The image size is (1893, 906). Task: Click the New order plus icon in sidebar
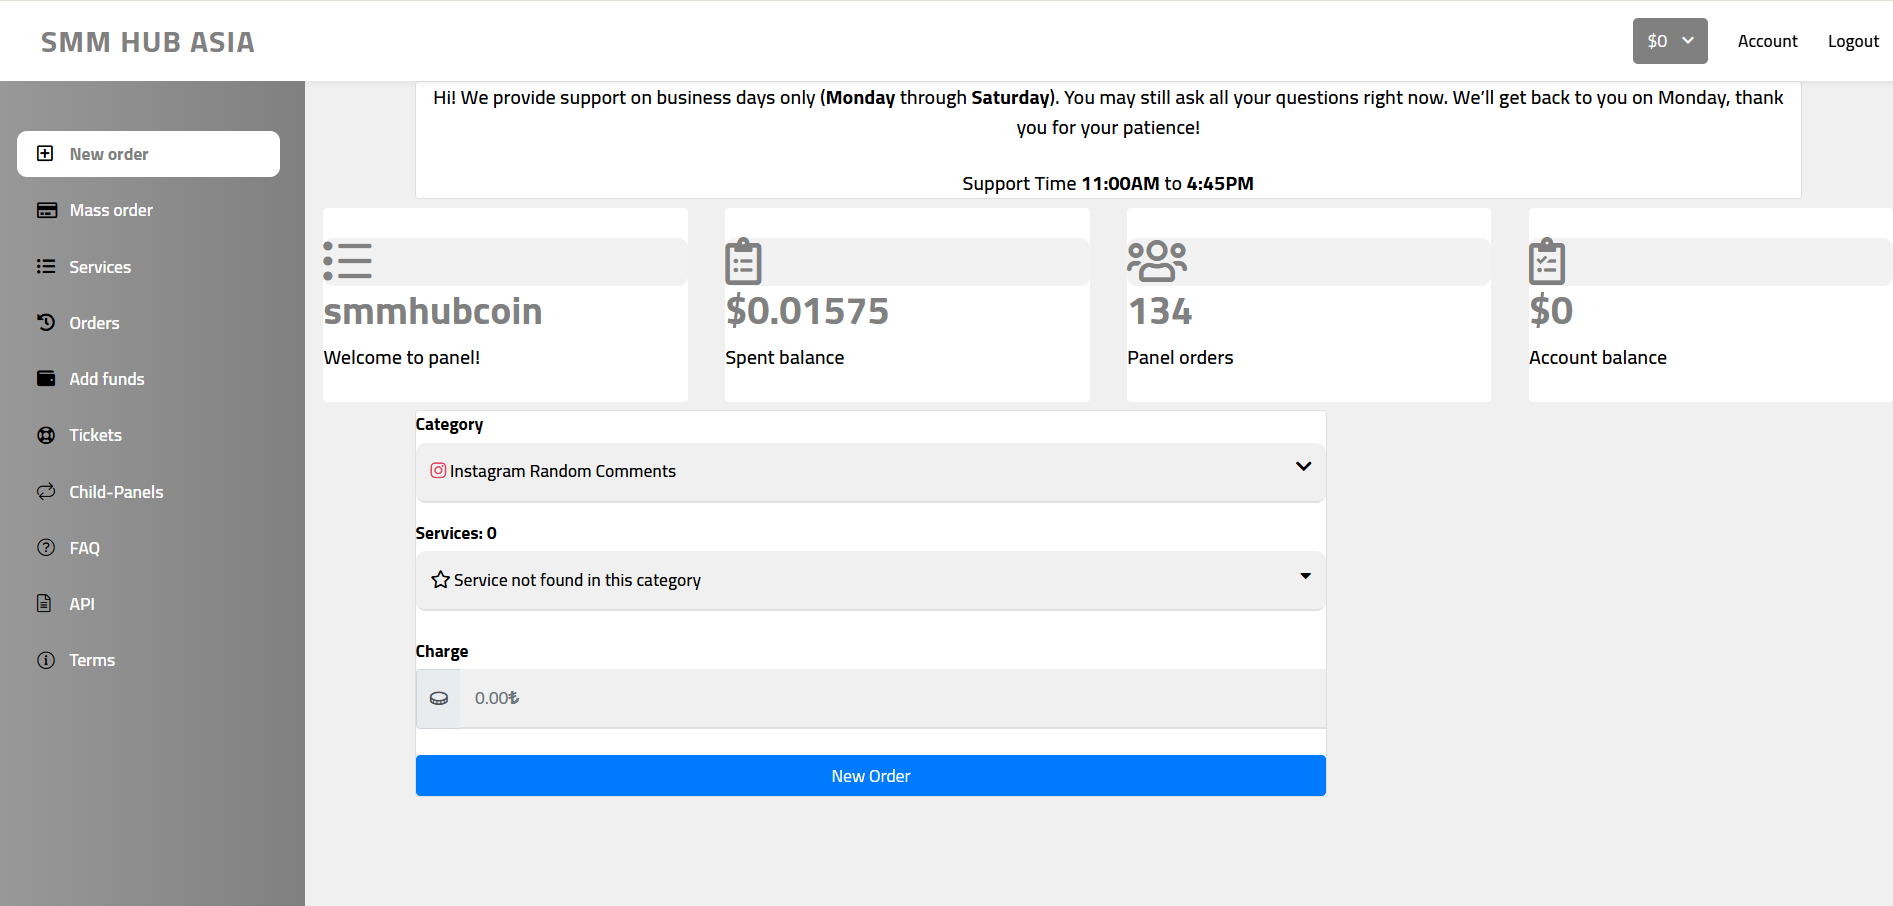(45, 153)
